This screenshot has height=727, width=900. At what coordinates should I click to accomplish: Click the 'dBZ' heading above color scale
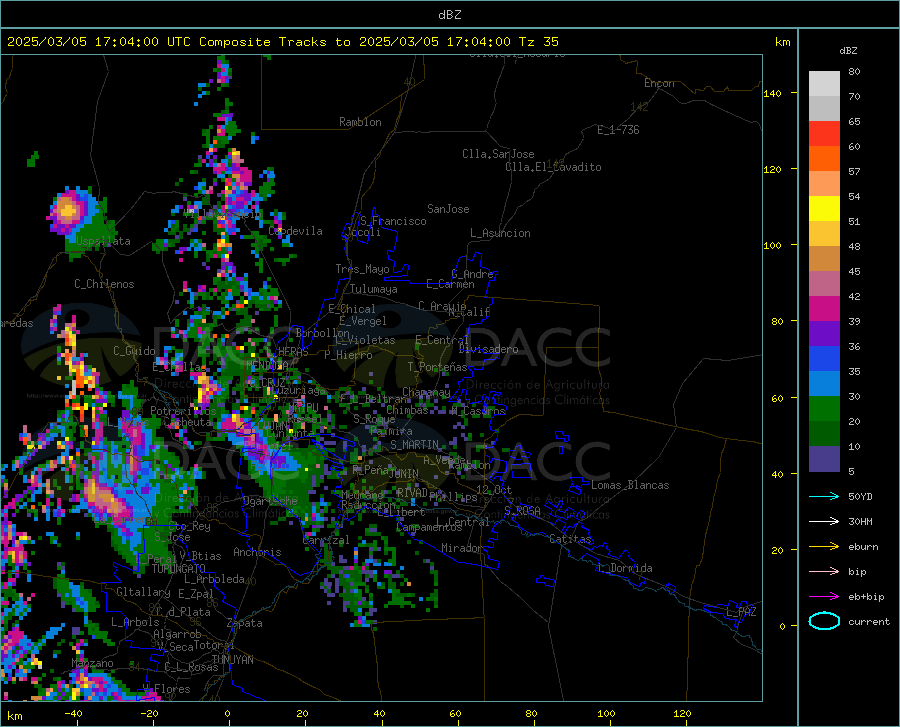click(x=848, y=50)
